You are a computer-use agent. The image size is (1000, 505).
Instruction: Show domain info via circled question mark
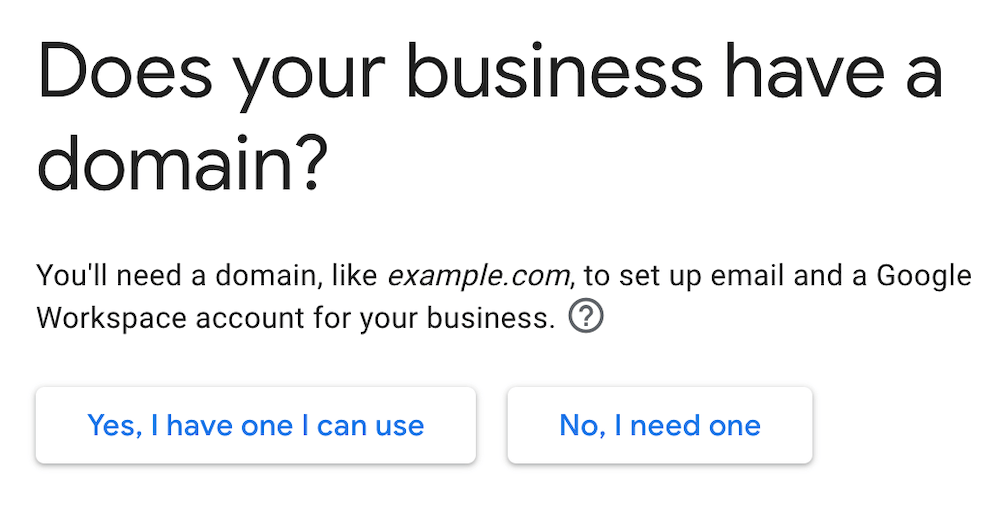pos(585,317)
